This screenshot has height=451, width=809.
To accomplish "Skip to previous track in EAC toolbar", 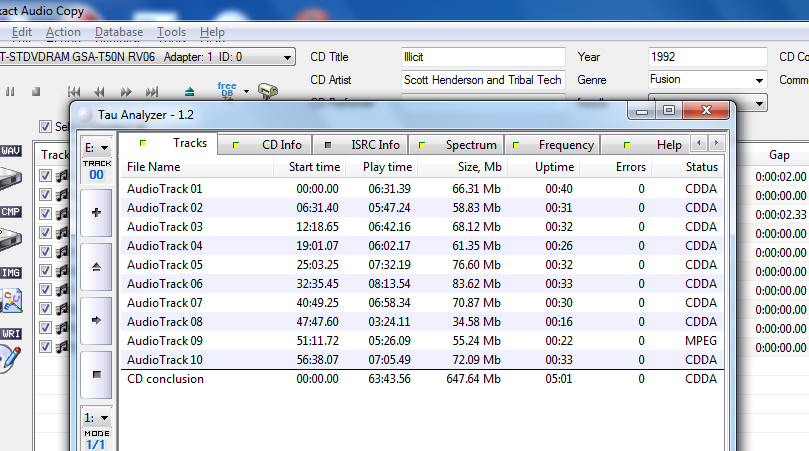I will (74, 92).
